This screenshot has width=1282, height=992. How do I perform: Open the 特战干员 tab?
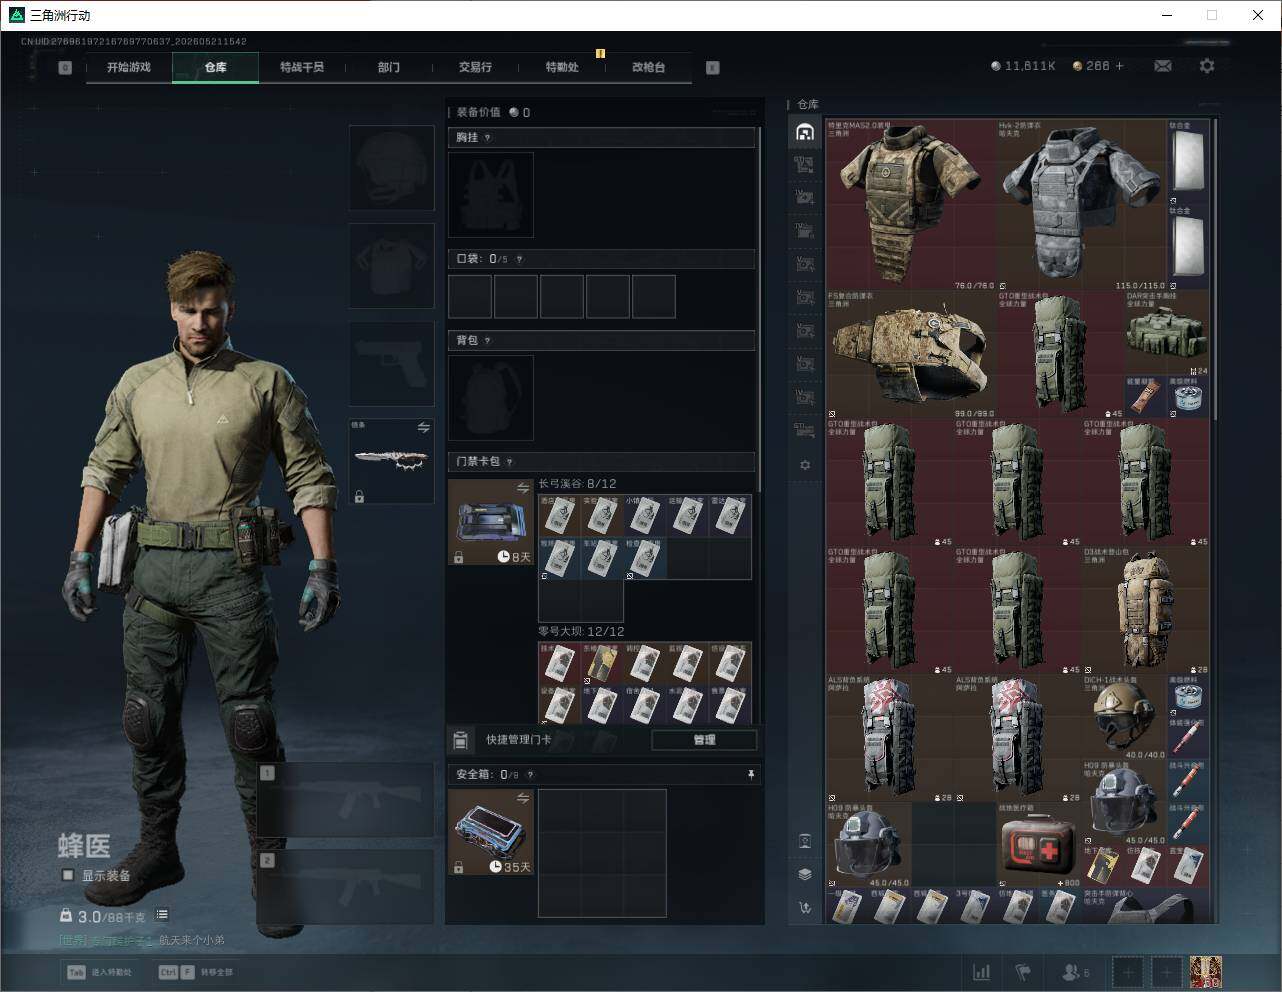[302, 68]
